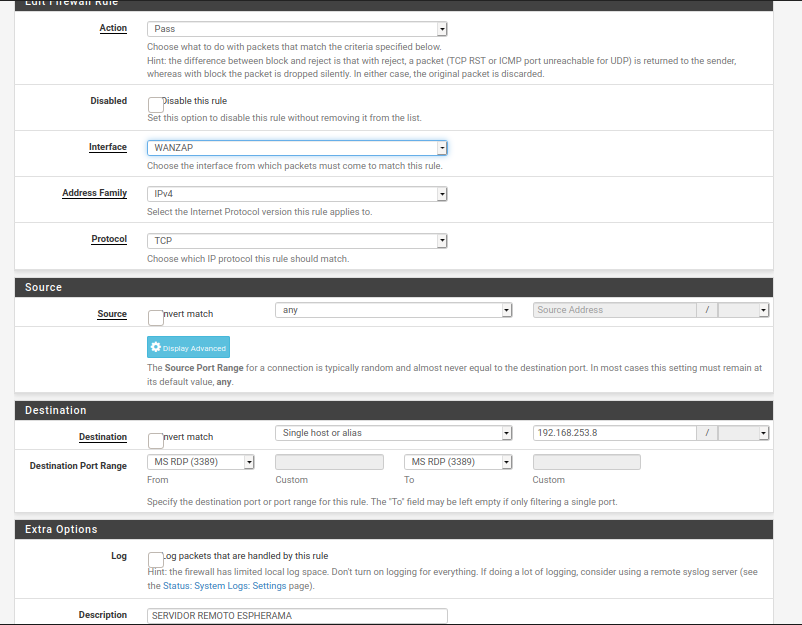
Task: Open the Action dropdown showing Pass
Action: coord(297,29)
